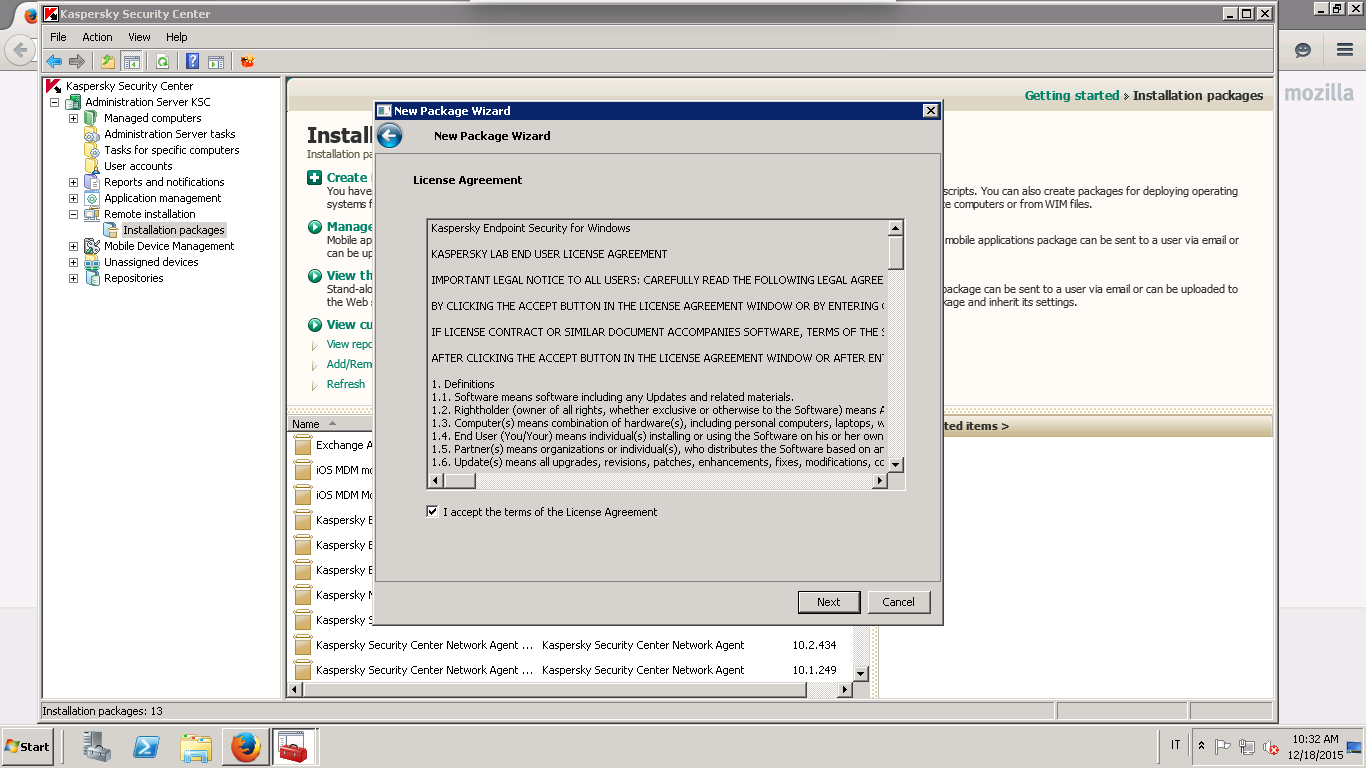Click the Reports and notifications icon
The image size is (1366, 768).
[x=92, y=182]
